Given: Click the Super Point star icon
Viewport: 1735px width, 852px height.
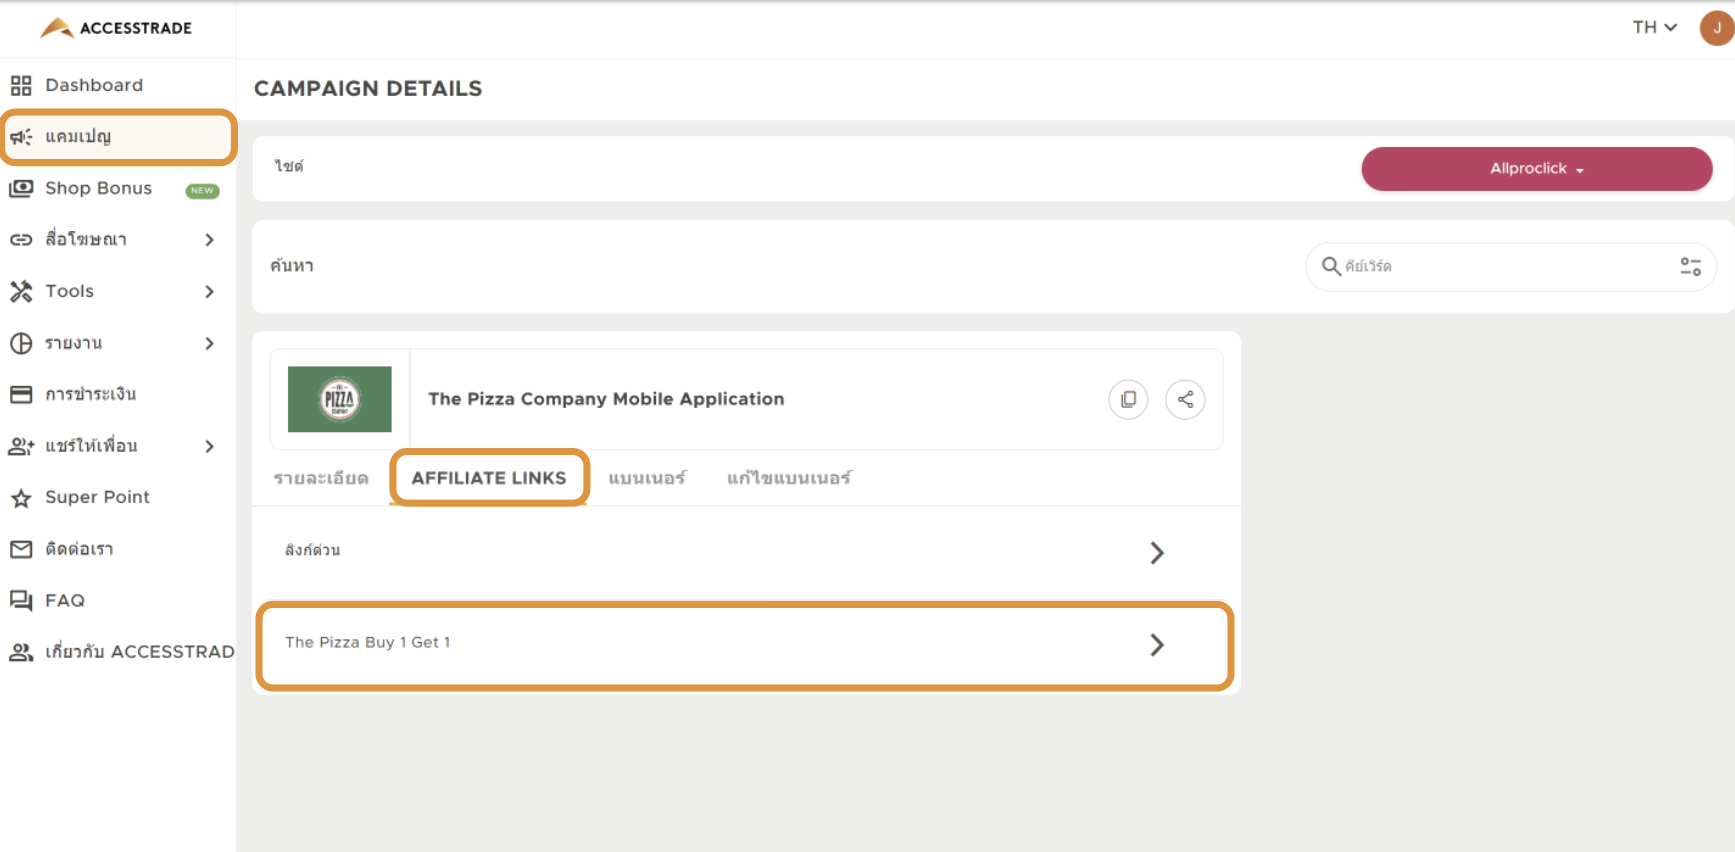Looking at the screenshot, I should point(21,498).
